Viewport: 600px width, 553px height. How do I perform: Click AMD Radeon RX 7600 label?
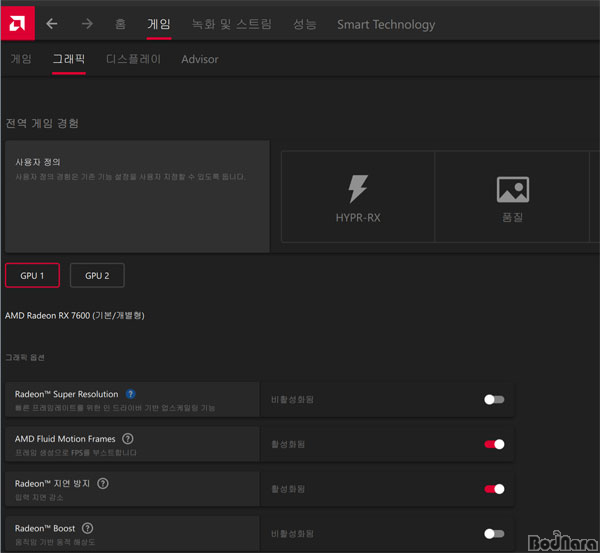tap(75, 316)
